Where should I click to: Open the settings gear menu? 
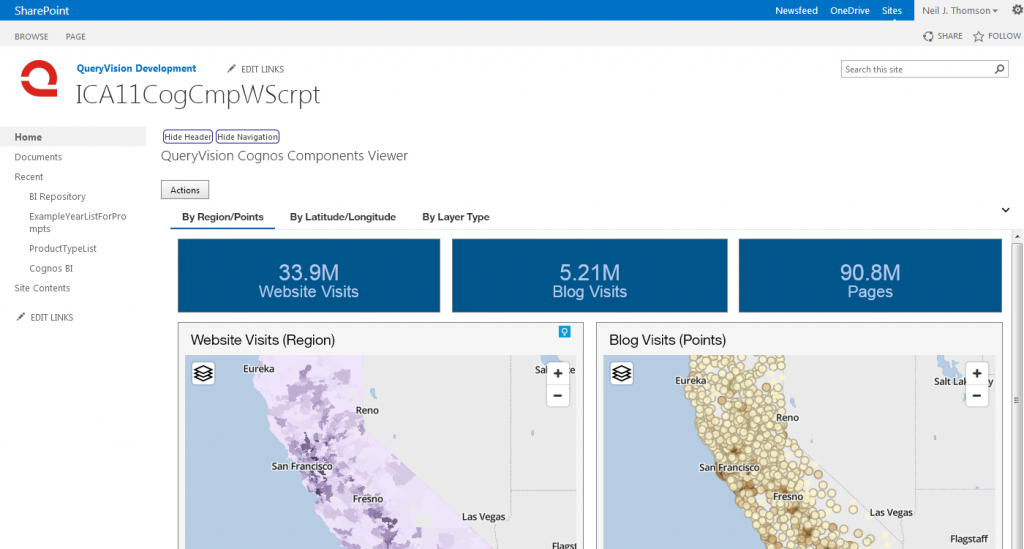click(x=1017, y=10)
